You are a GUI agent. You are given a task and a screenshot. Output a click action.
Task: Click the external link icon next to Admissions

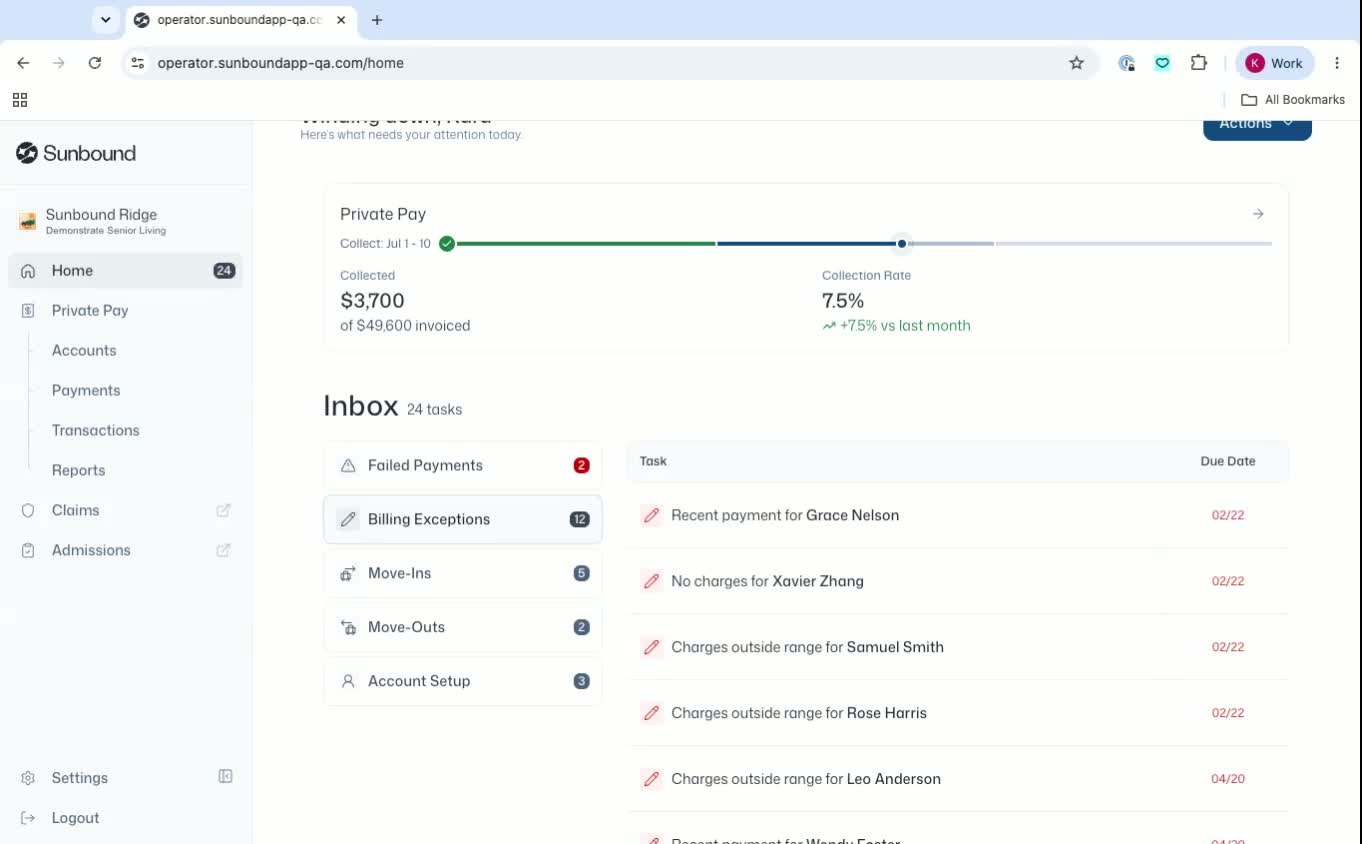[224, 550]
